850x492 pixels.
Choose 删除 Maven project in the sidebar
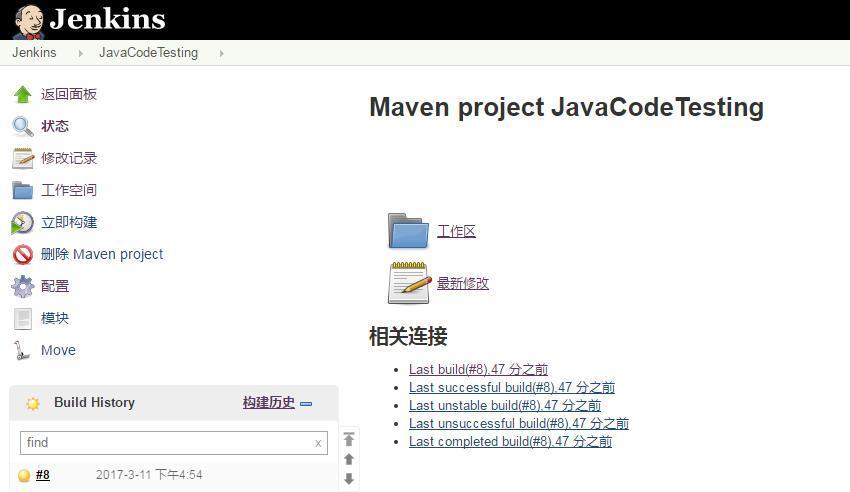click(102, 254)
